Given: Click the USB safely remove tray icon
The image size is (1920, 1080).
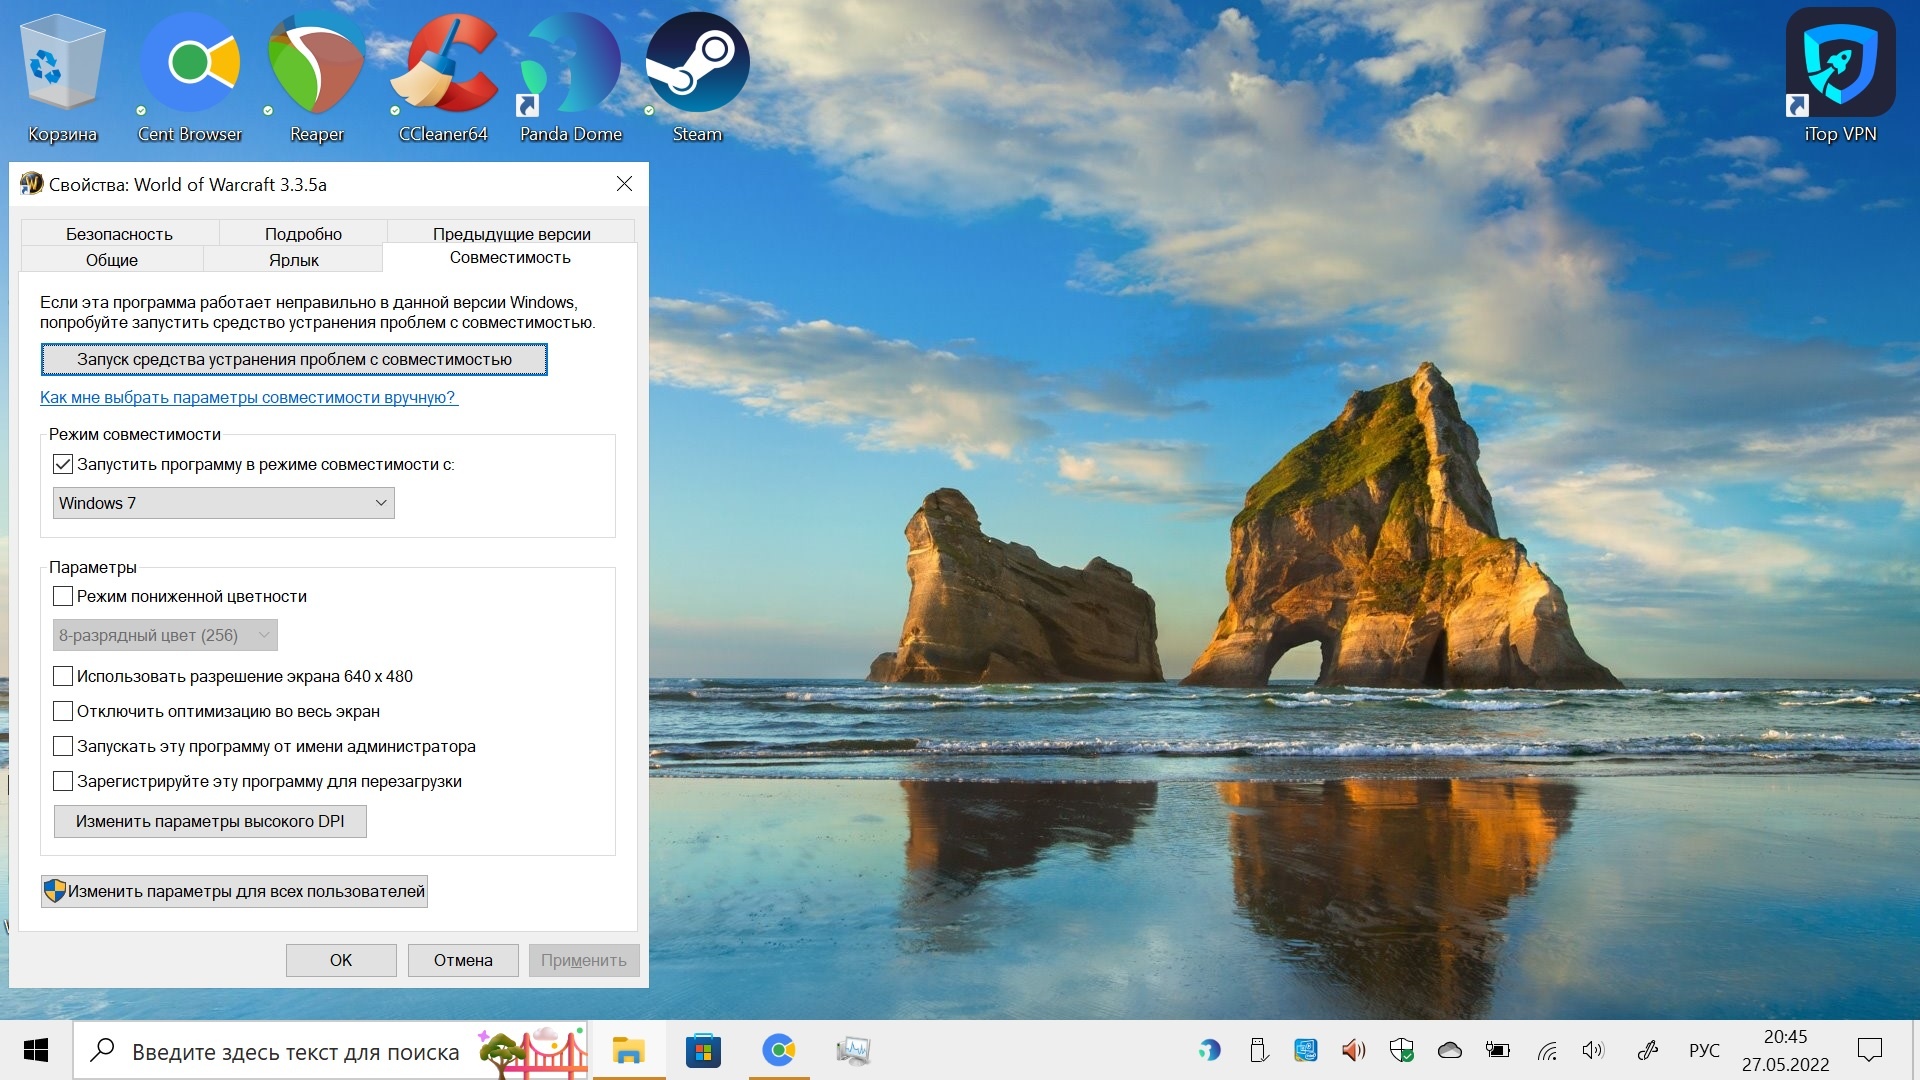Looking at the screenshot, I should coord(1258,1050).
